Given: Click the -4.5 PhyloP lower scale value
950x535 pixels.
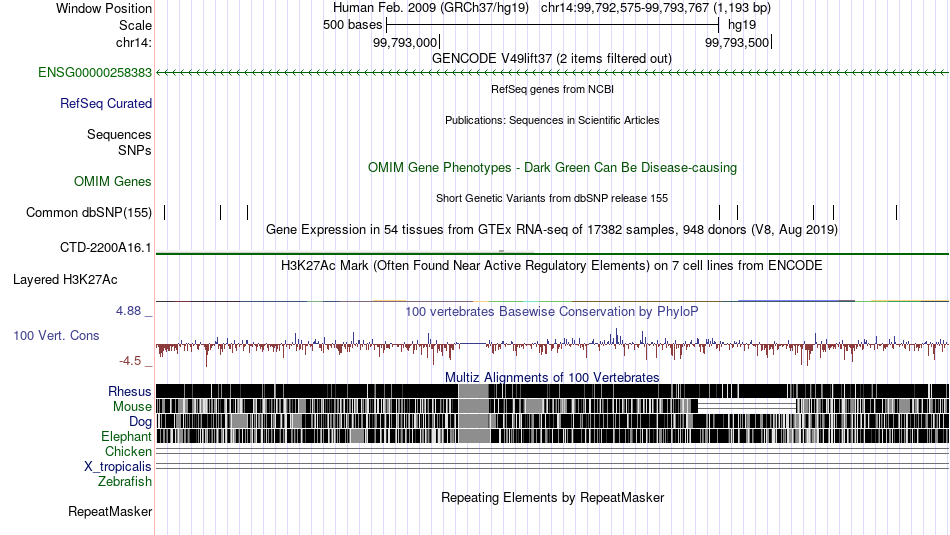Looking at the screenshot, I should 130,361.
